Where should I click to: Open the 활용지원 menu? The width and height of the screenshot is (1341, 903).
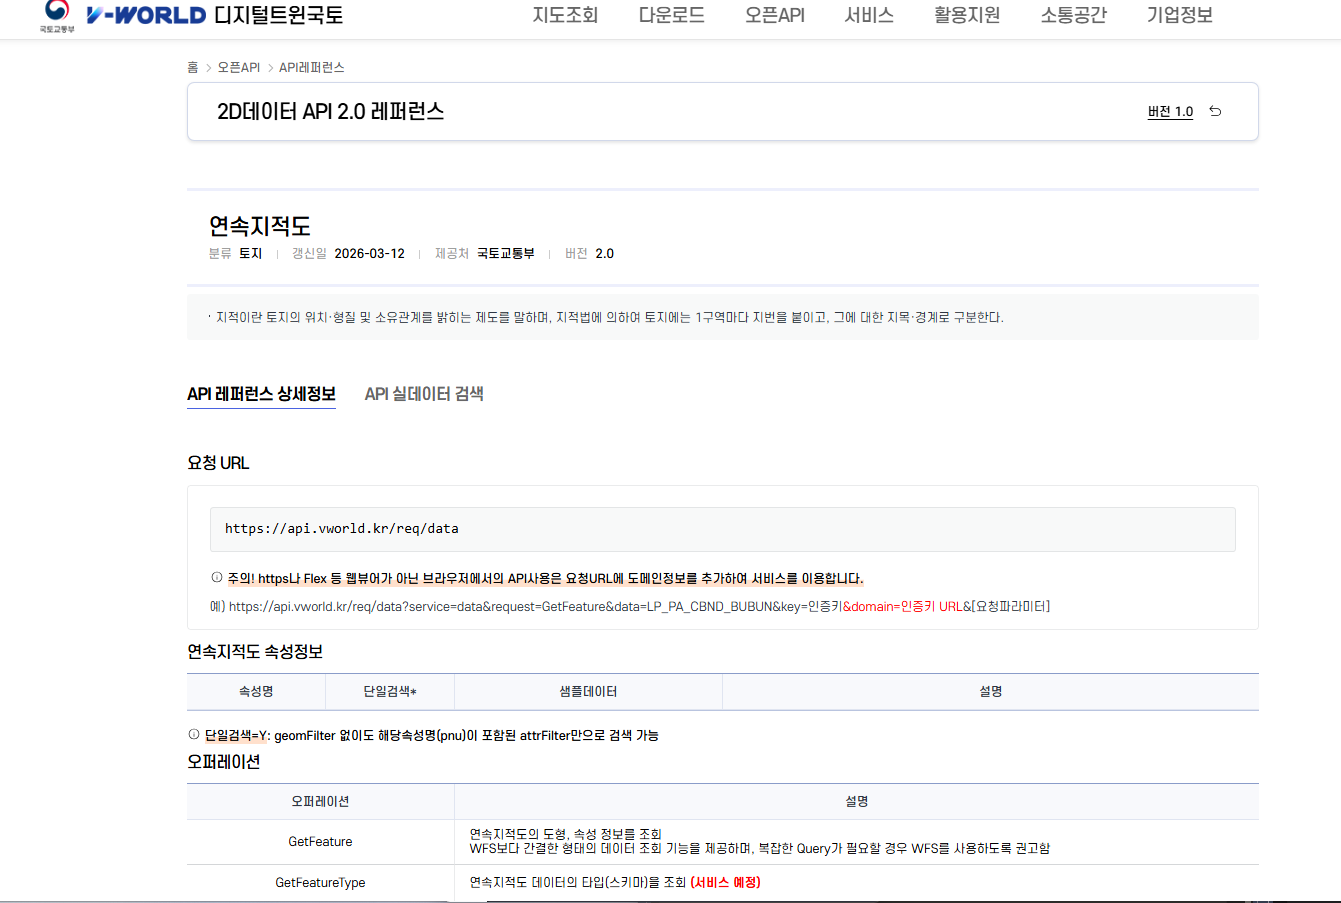tap(967, 15)
